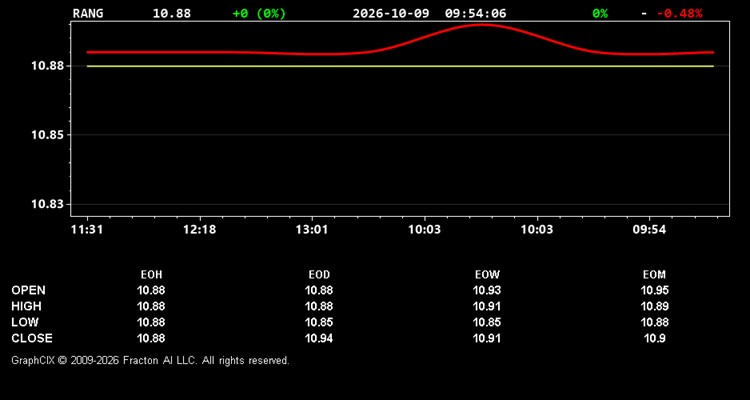Screen dimensions: 750x400
Task: Click the yellow baseline at 10.88
Action: (x=400, y=66)
